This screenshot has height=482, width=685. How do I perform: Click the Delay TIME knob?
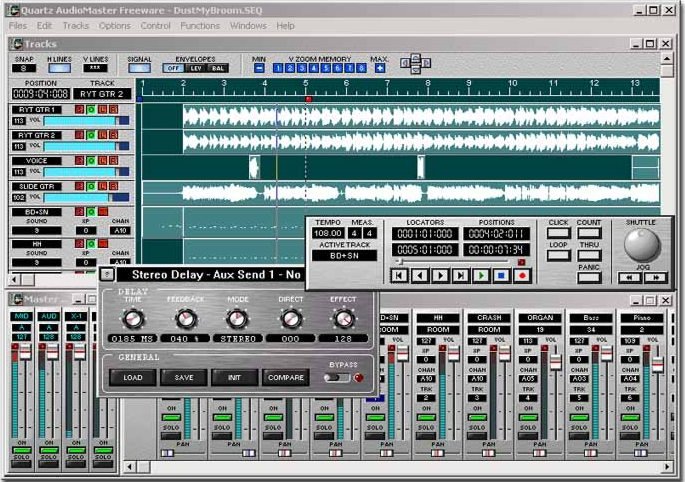click(133, 319)
